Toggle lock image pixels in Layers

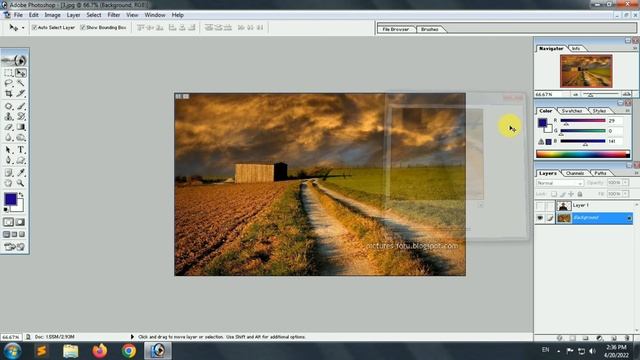562,194
